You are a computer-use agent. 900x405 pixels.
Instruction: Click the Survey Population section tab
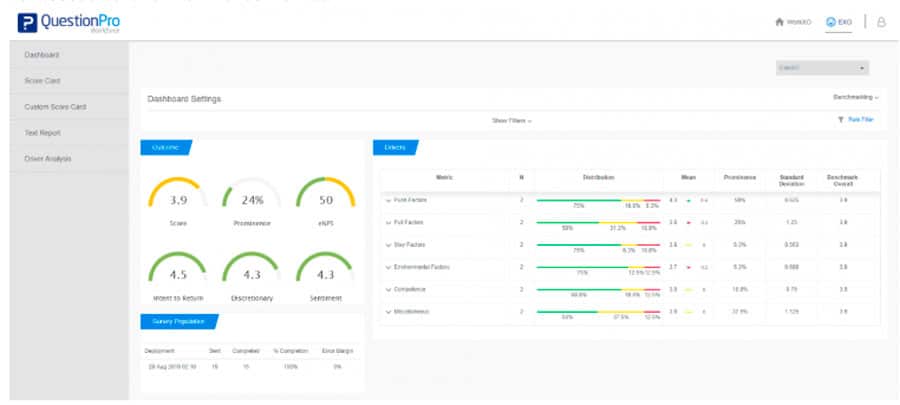pos(179,321)
